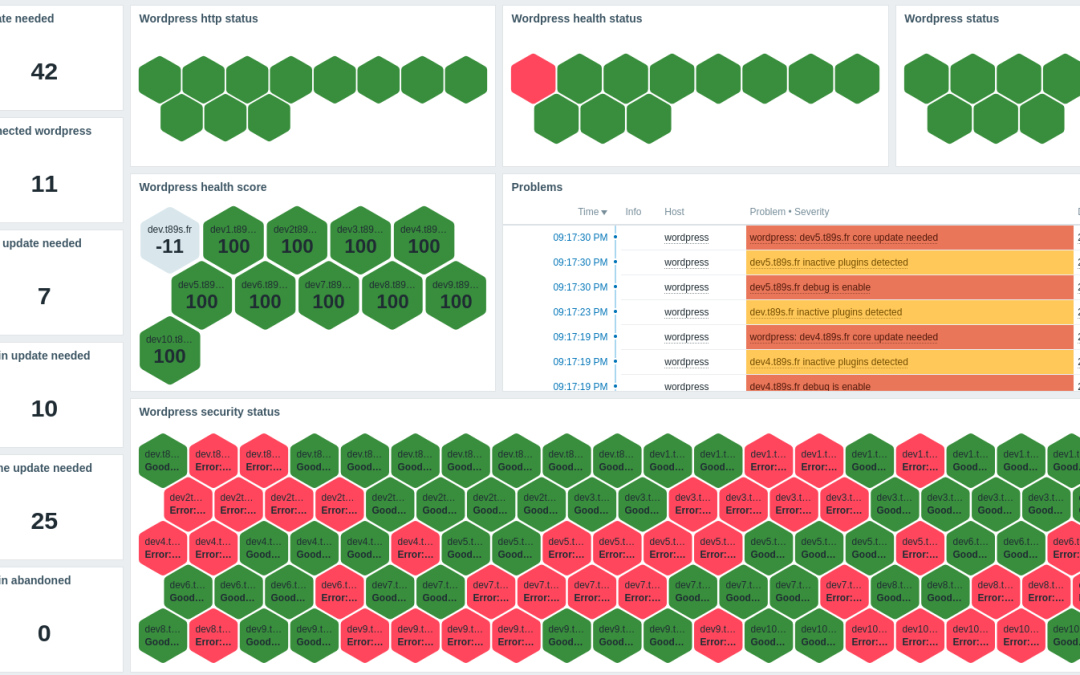This screenshot has height=675, width=1080.
Task: Select the dev10.t8 health score hexagon
Action: tap(169, 350)
